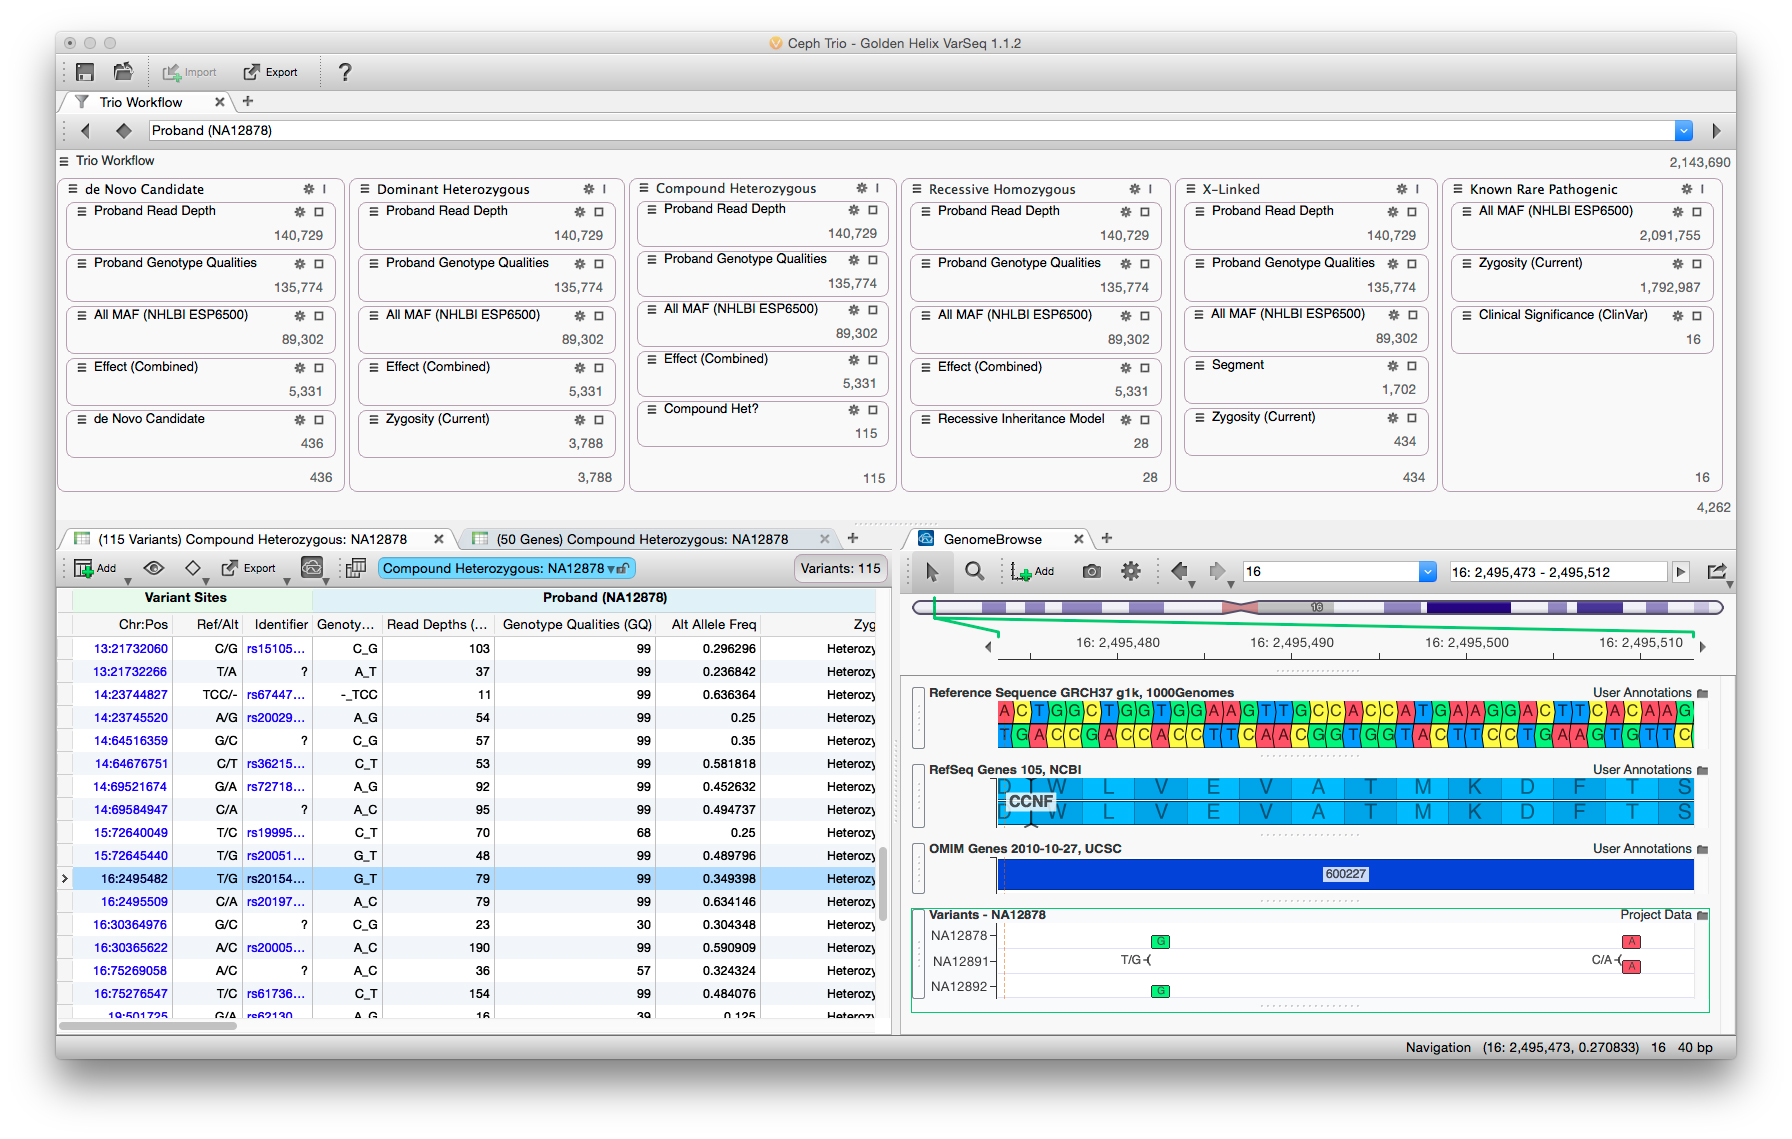
Task: Toggle checkbox on de Novo Candidate's Proband Read Depth filter
Action: pos(319,212)
